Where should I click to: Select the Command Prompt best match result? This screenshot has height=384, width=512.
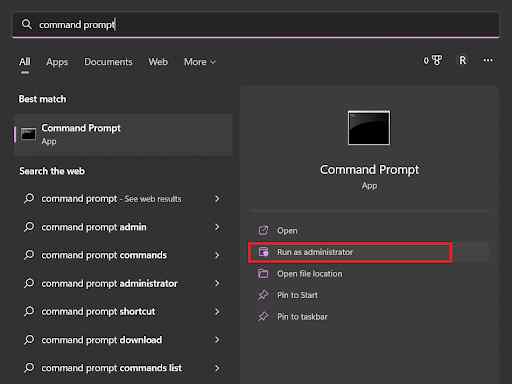point(123,135)
